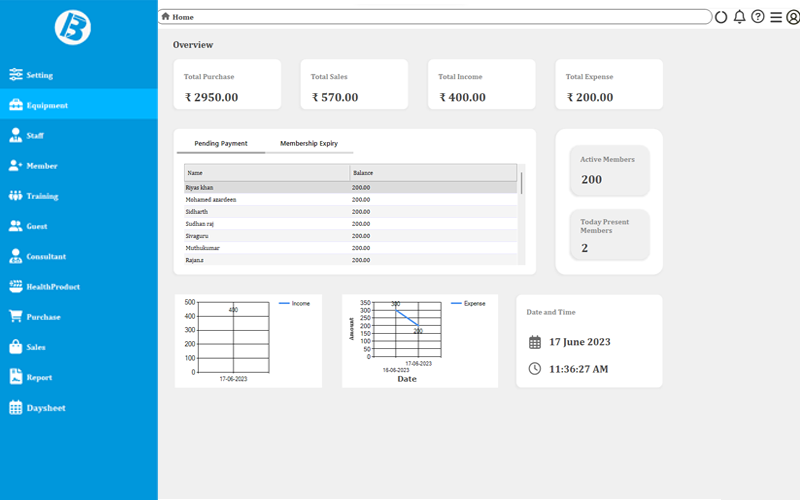The image size is (800, 500).
Task: Click the Total Purchase card
Action: [x=227, y=84]
